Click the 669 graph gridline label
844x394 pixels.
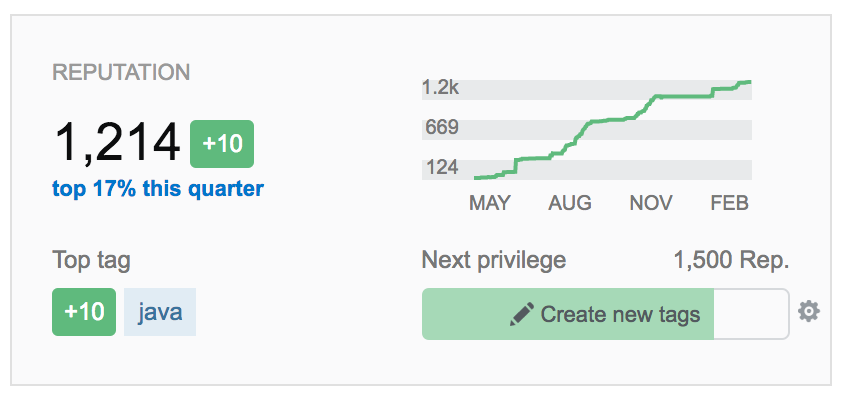pos(442,128)
